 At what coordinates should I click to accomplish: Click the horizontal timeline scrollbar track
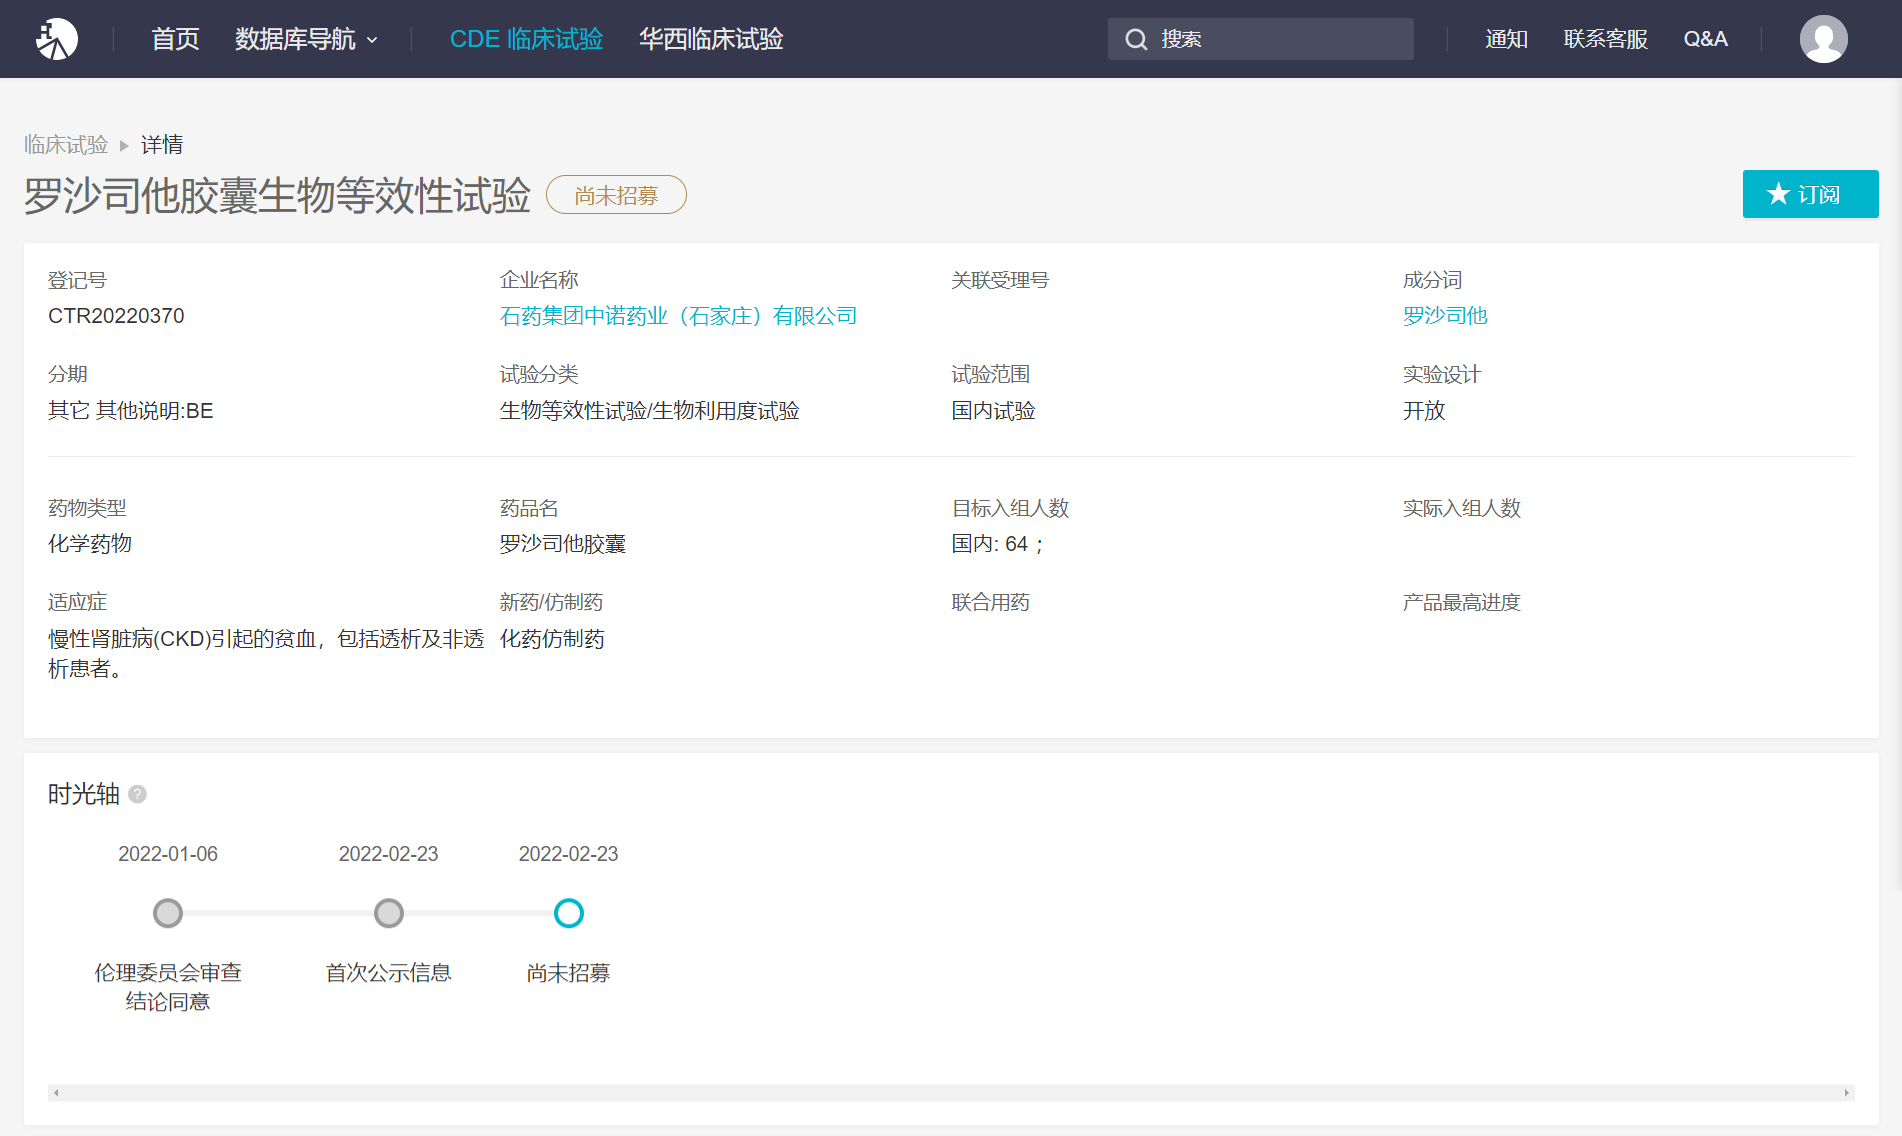click(x=950, y=1093)
